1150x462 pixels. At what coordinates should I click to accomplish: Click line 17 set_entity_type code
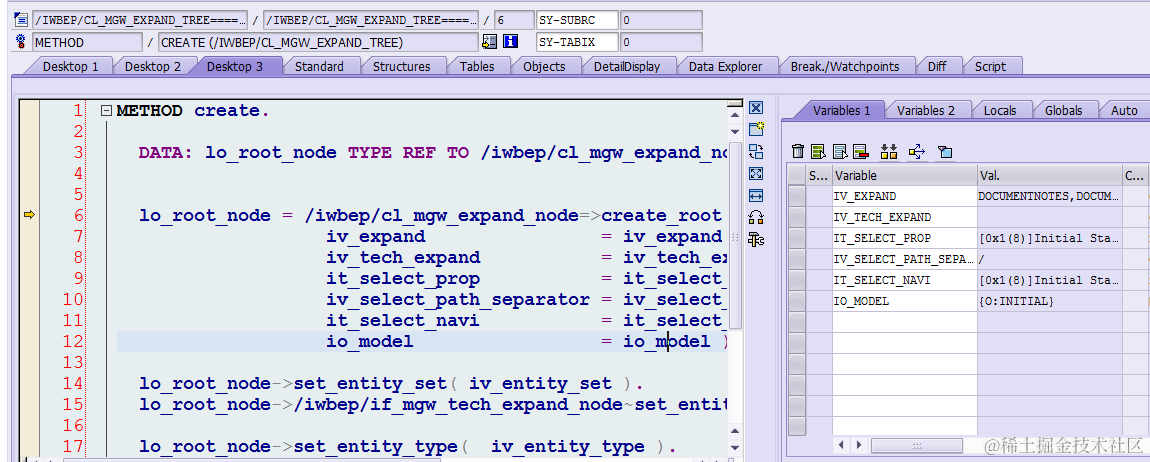[407, 446]
